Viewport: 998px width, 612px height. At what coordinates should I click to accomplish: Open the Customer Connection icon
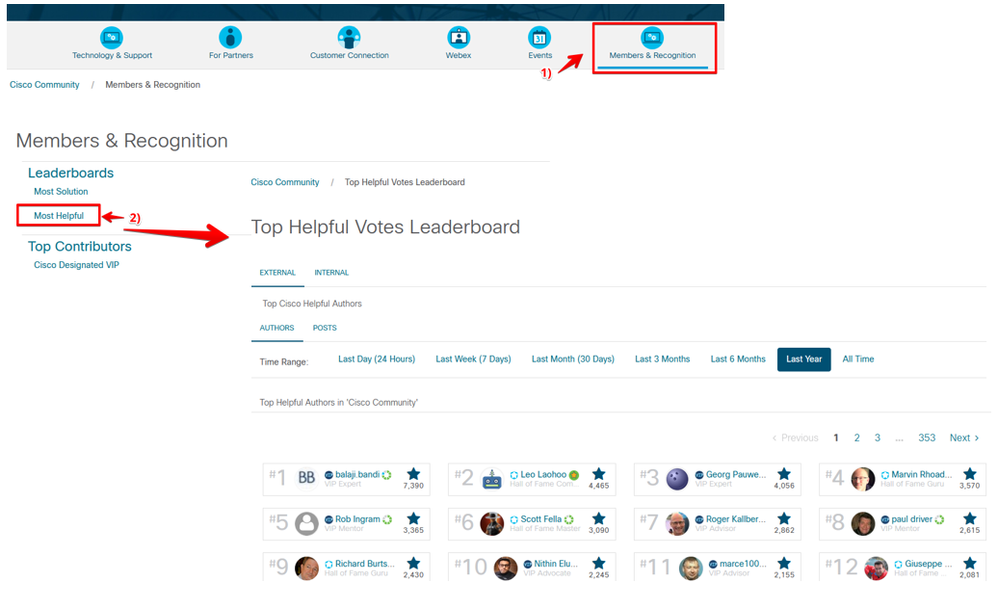[x=349, y=38]
